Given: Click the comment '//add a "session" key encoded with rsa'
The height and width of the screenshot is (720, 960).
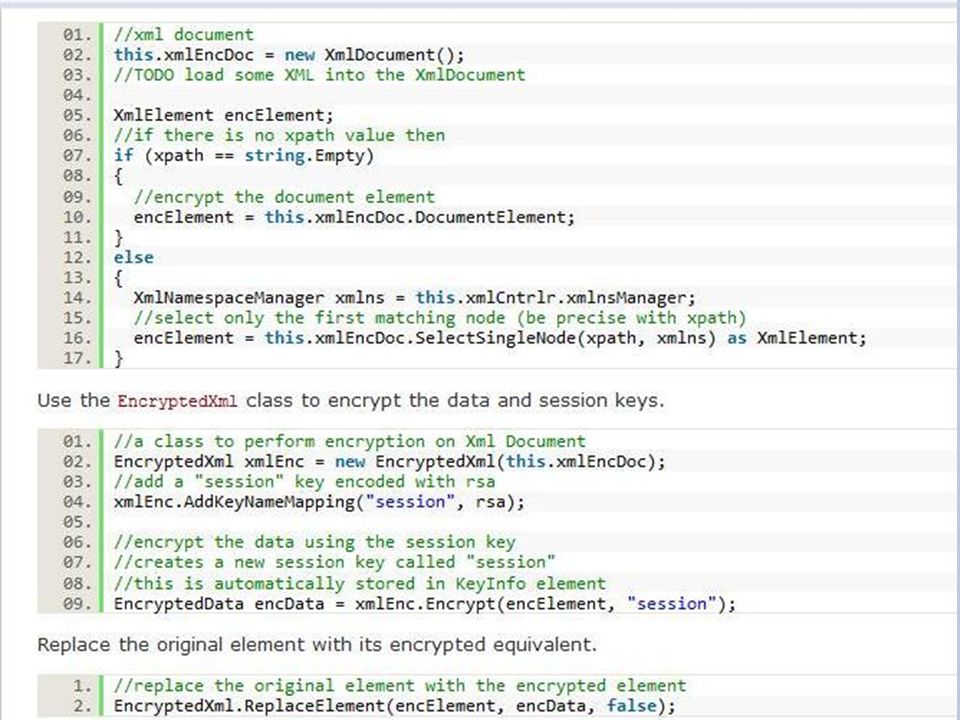Looking at the screenshot, I should coord(304,482).
